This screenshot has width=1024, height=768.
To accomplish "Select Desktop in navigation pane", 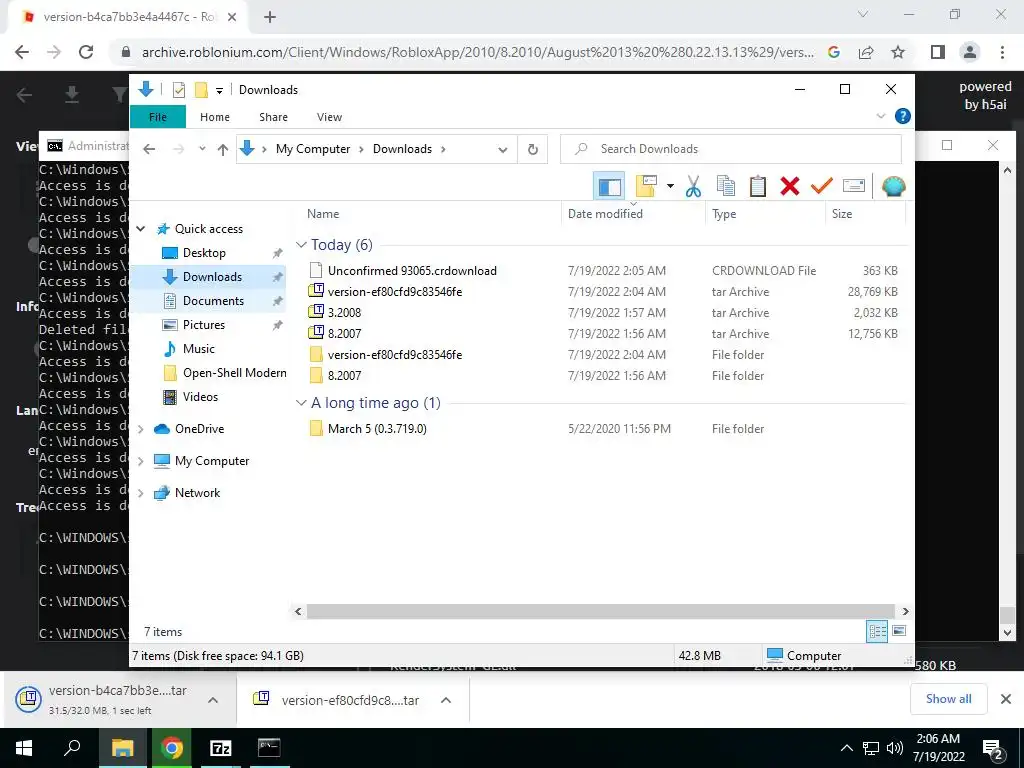I will [204, 253].
